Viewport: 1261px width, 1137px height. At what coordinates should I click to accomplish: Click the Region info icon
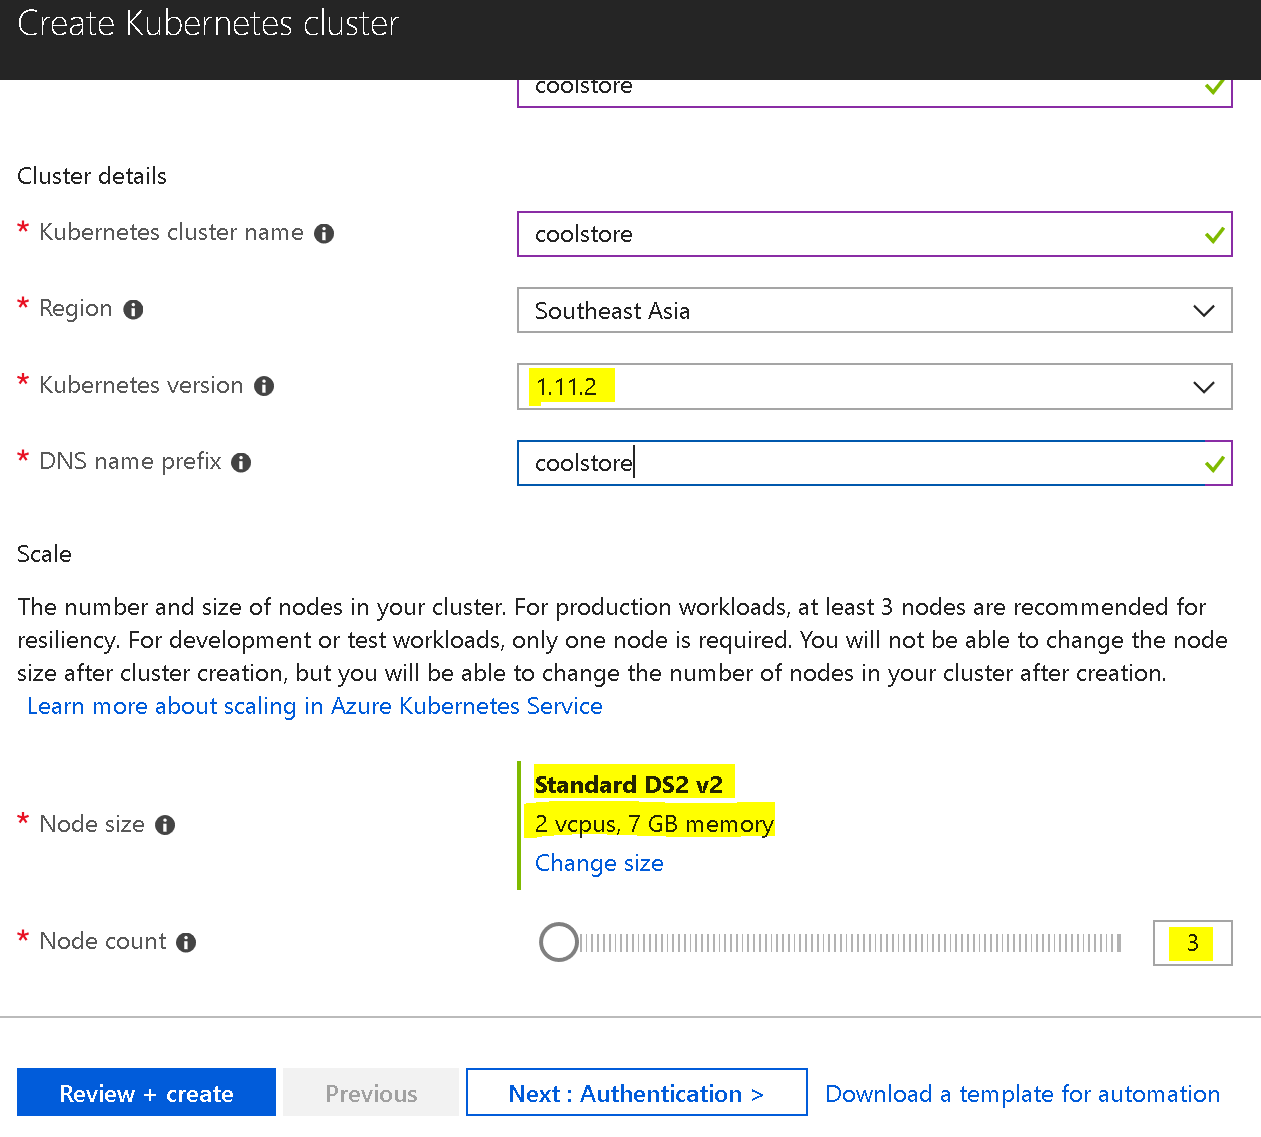[x=133, y=310]
